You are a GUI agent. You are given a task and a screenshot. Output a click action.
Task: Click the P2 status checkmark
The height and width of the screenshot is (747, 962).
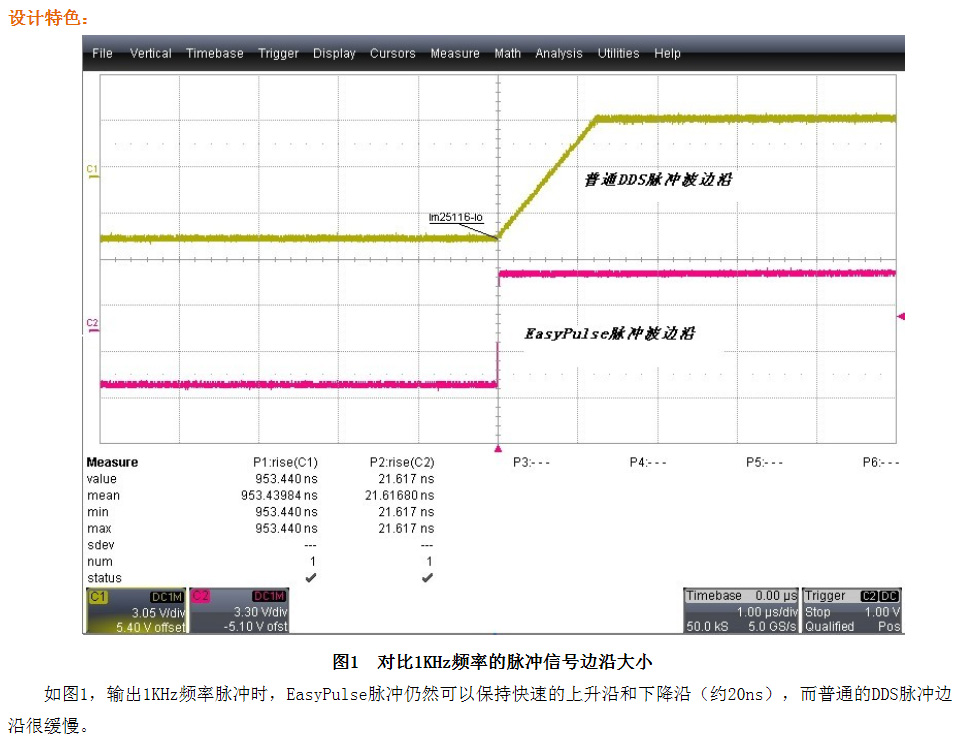[427, 578]
